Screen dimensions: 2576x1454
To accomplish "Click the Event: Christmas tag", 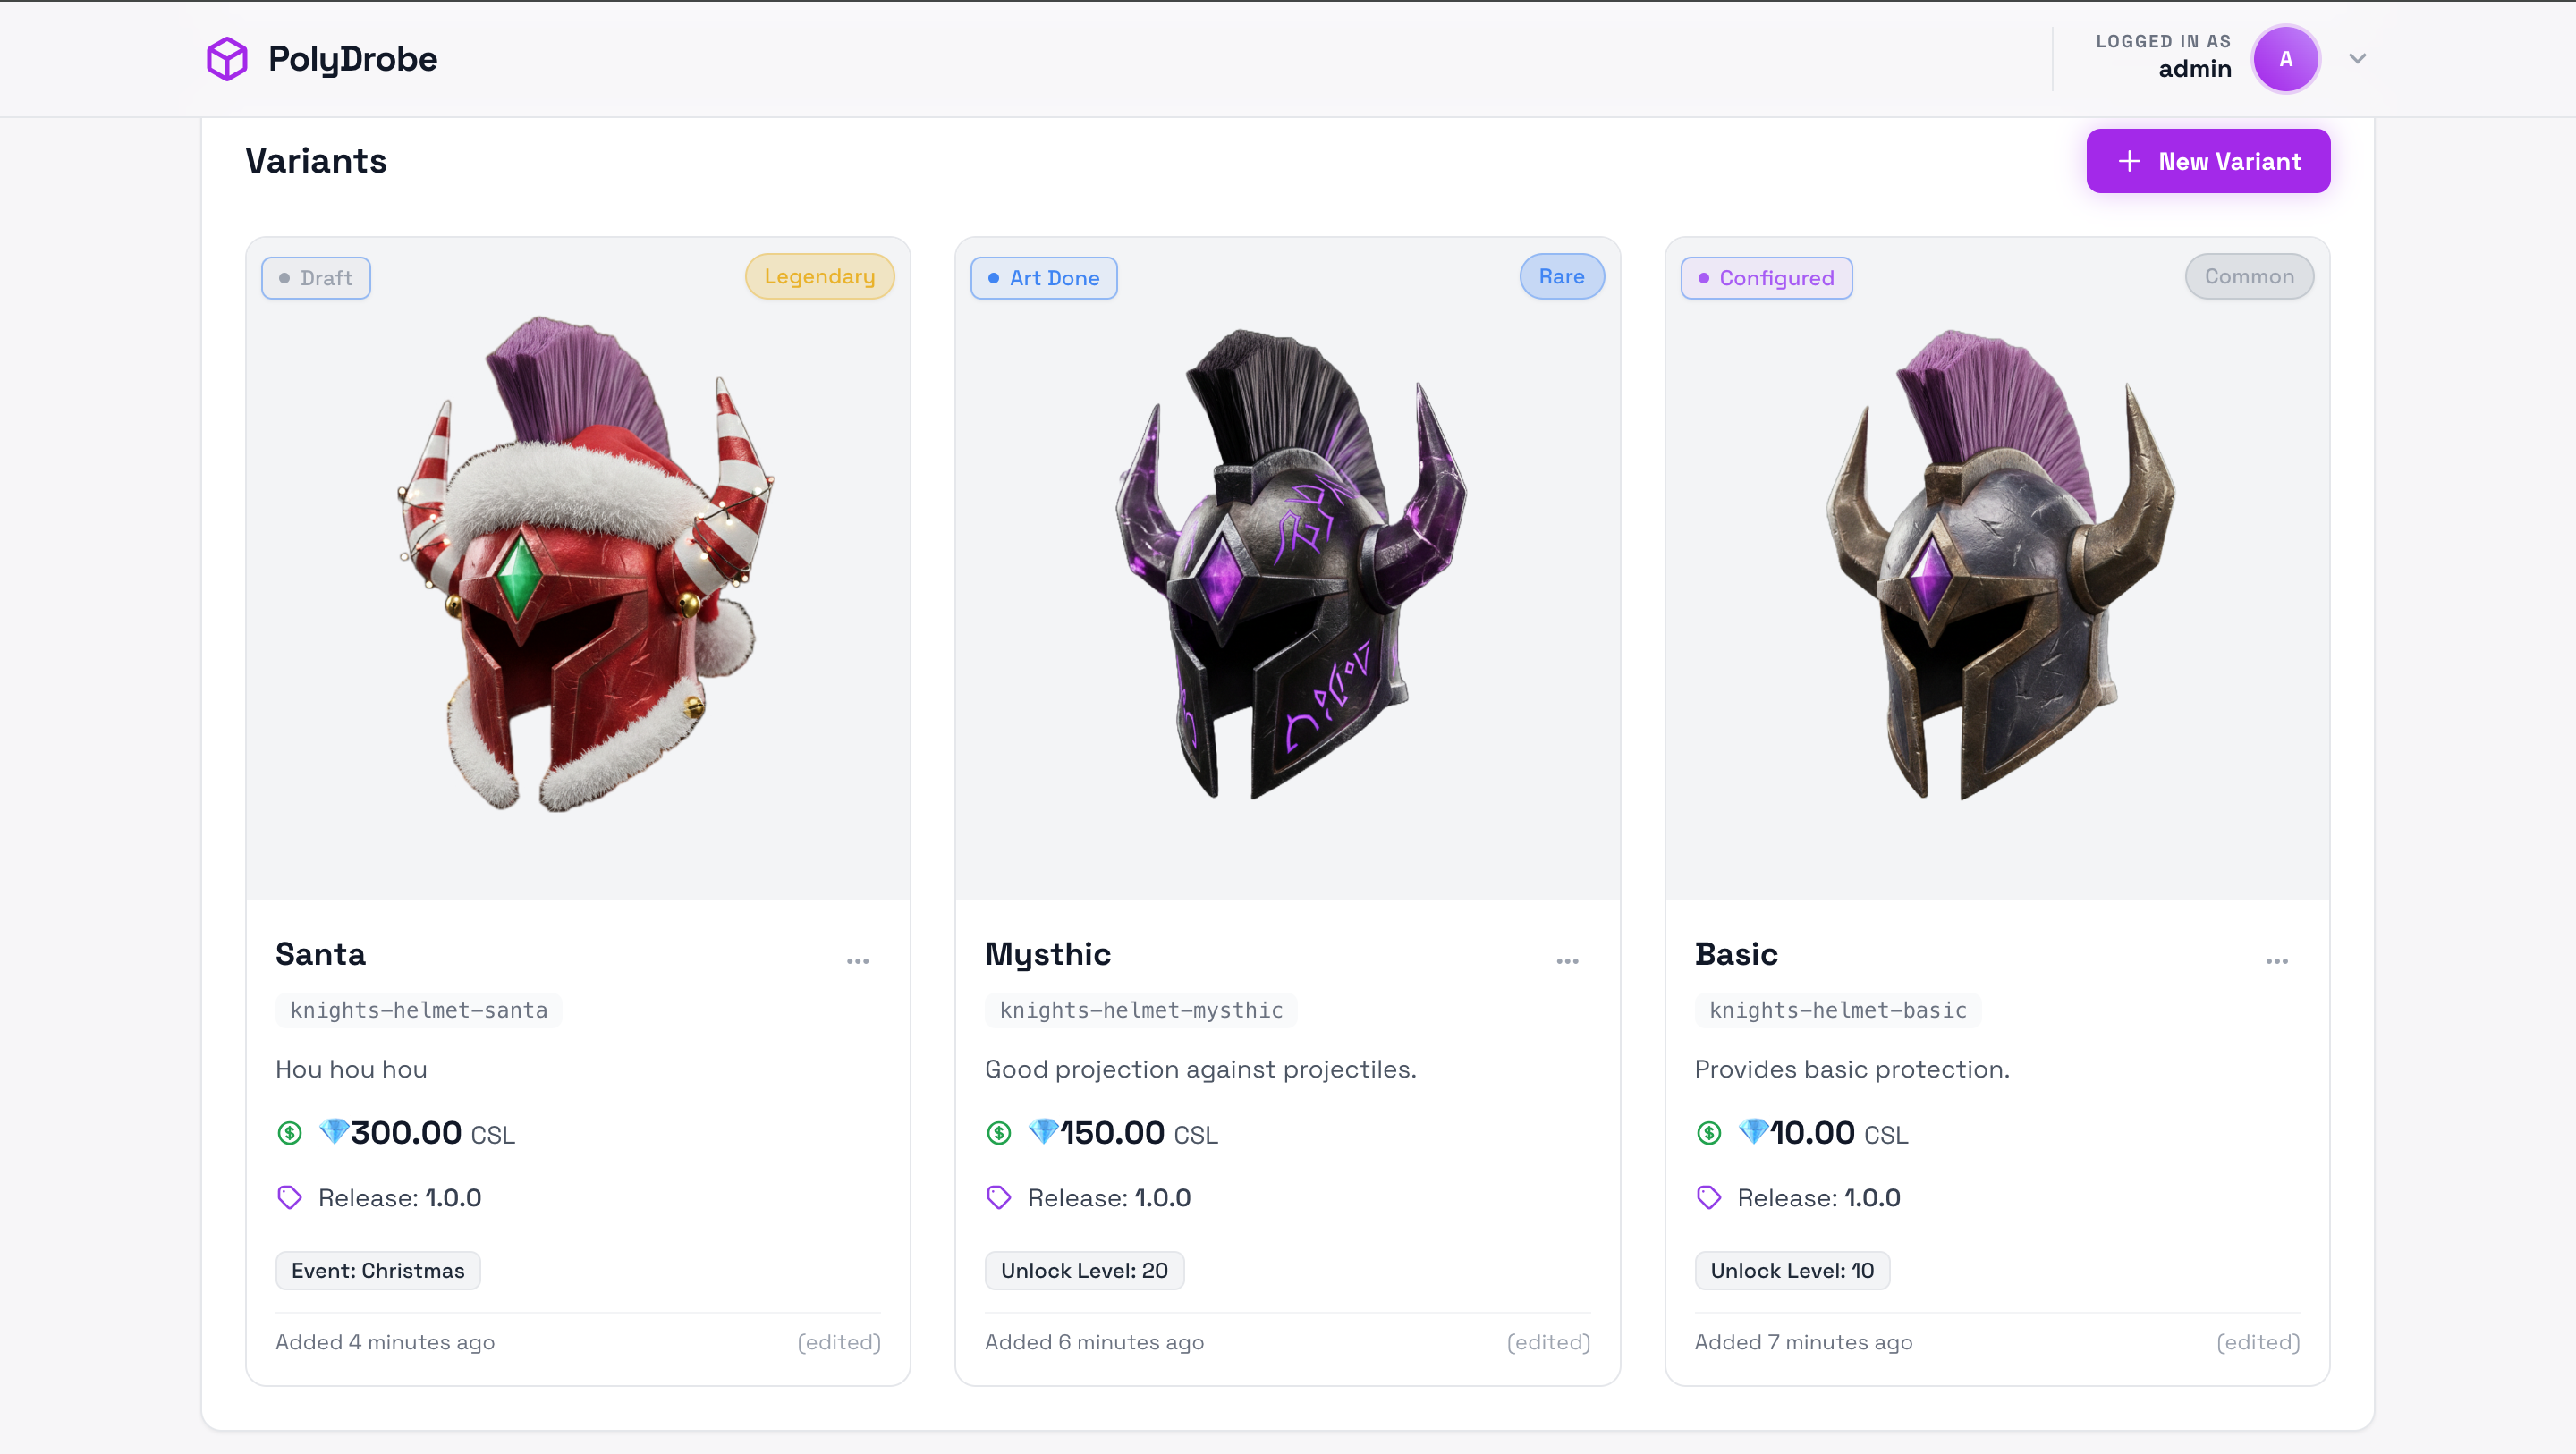I will (378, 1270).
